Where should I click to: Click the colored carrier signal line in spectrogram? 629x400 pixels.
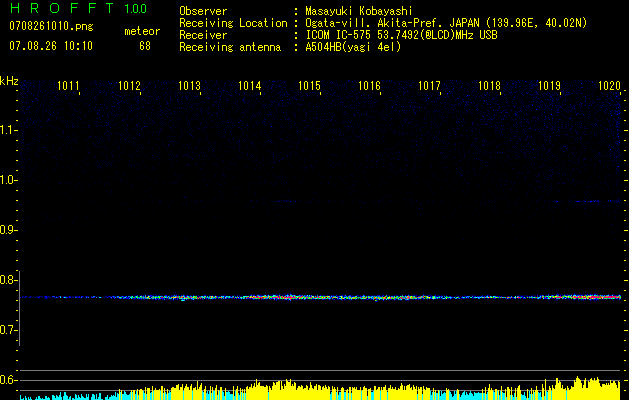pos(321,297)
